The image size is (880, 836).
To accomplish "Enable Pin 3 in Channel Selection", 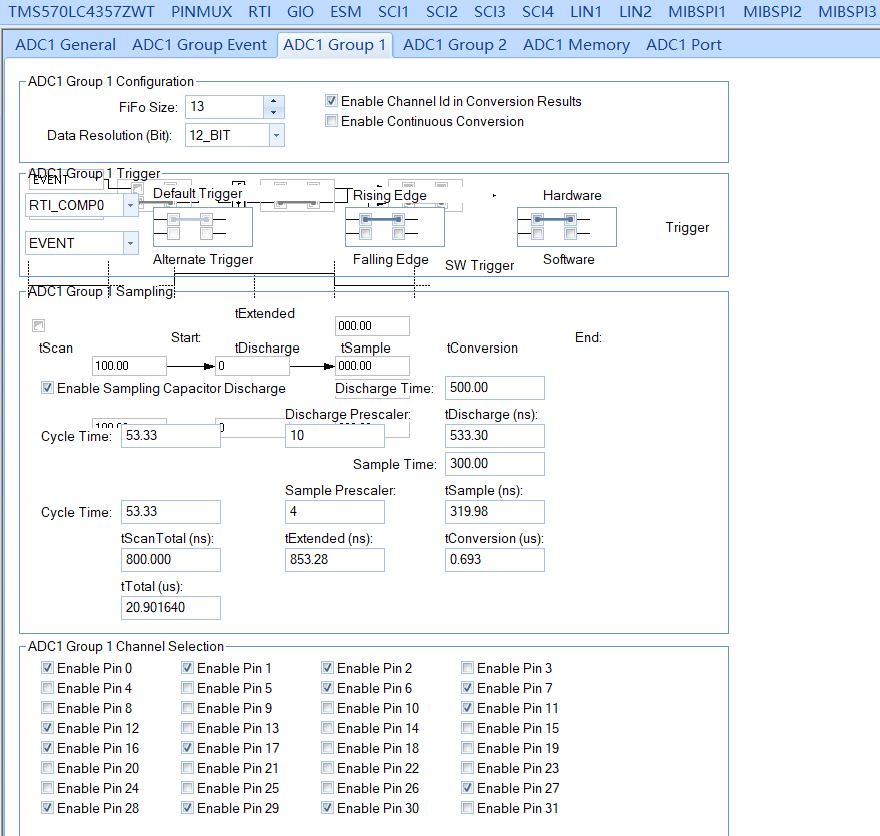I will coord(467,668).
